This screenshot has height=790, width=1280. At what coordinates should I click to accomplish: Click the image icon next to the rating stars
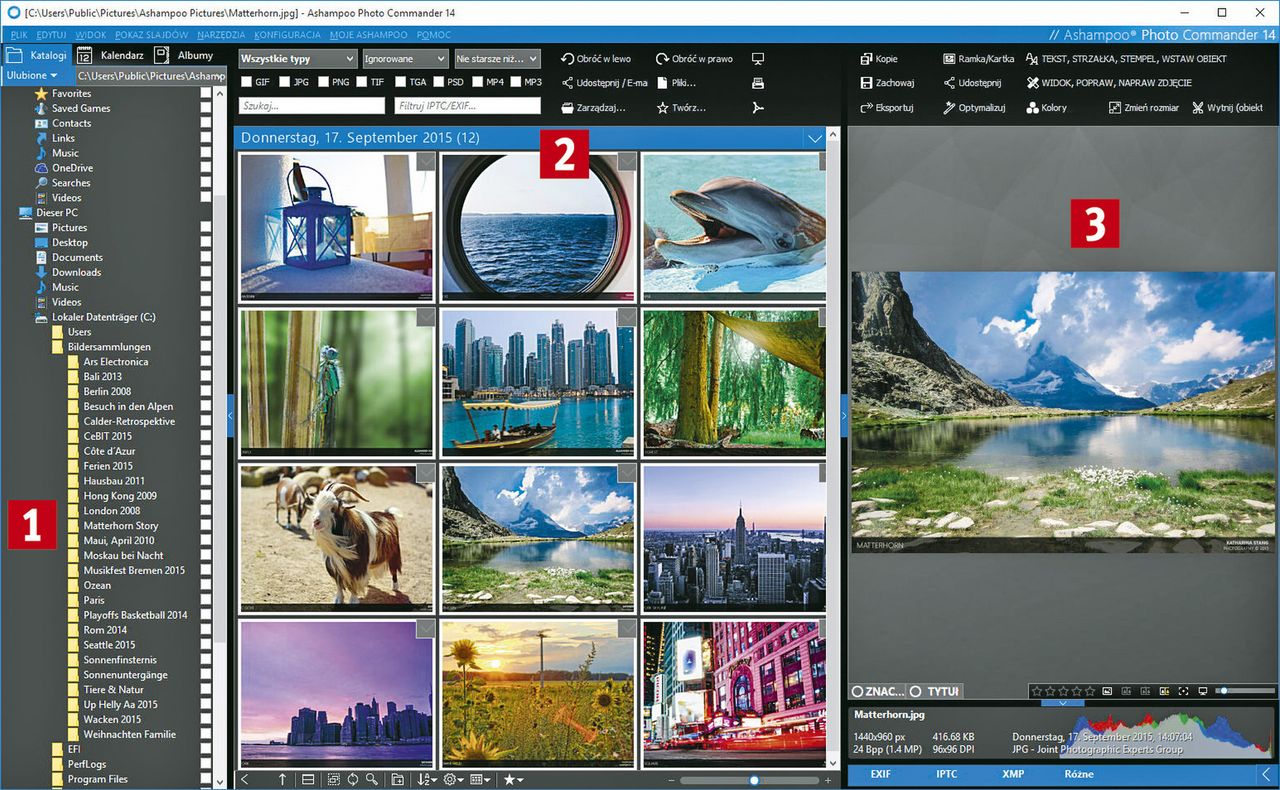[x=1107, y=691]
